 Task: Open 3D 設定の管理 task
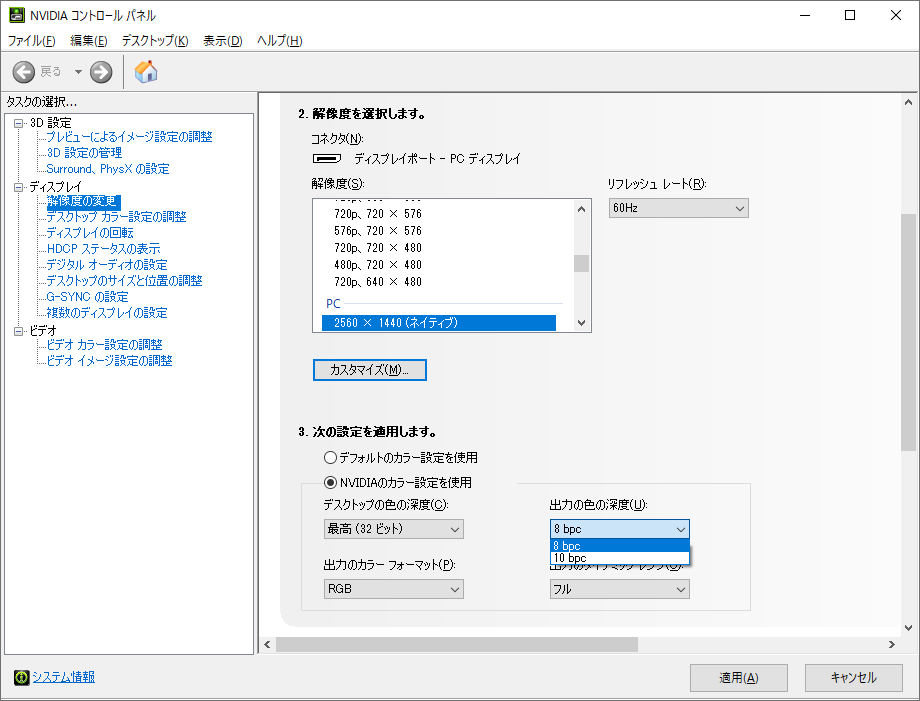point(84,153)
